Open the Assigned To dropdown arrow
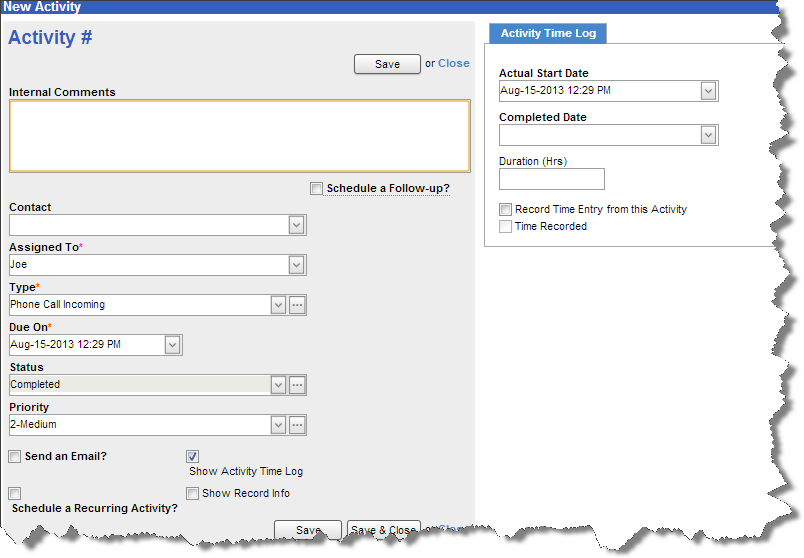This screenshot has height=558, width=804. (x=297, y=265)
